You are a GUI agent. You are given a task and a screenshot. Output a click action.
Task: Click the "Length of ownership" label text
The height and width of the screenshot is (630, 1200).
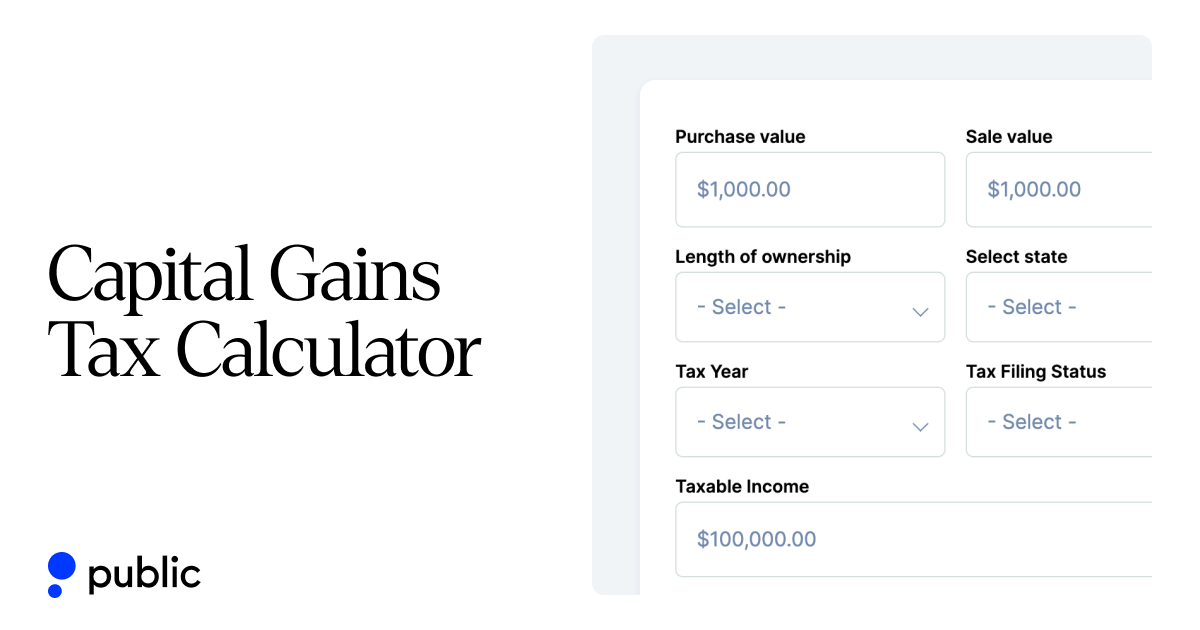click(x=763, y=257)
